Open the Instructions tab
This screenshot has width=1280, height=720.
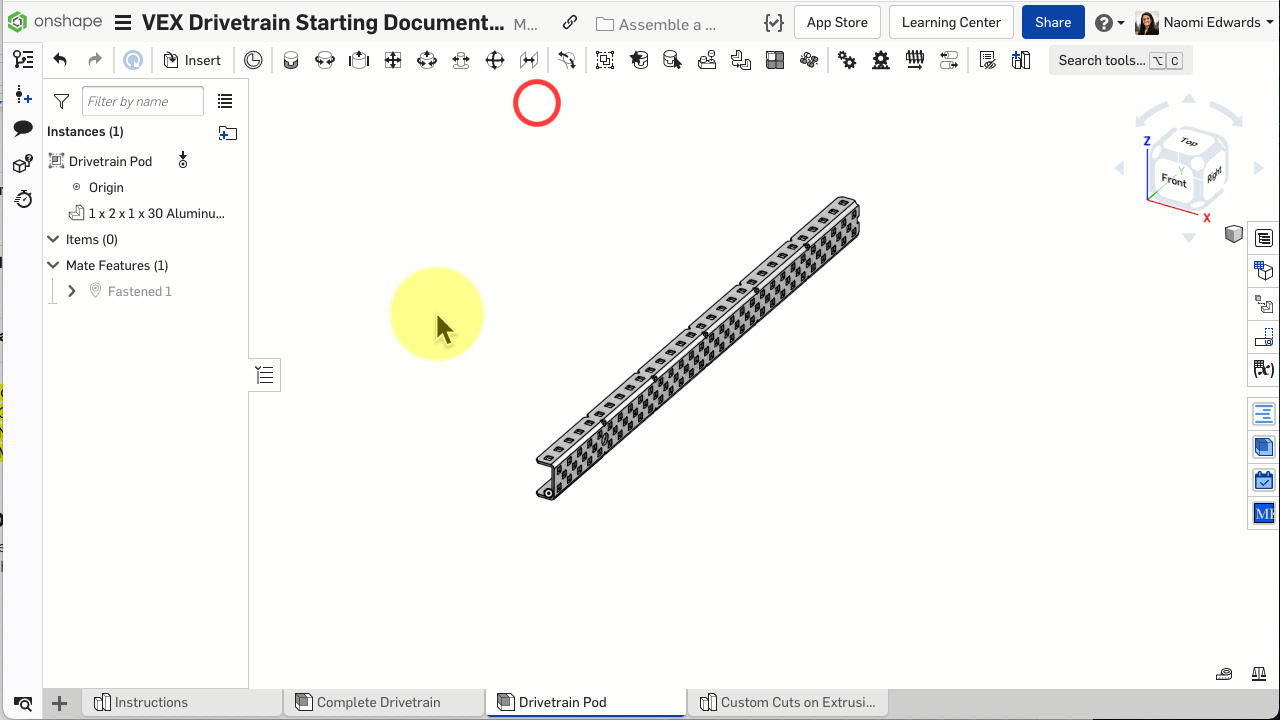pyautogui.click(x=151, y=702)
